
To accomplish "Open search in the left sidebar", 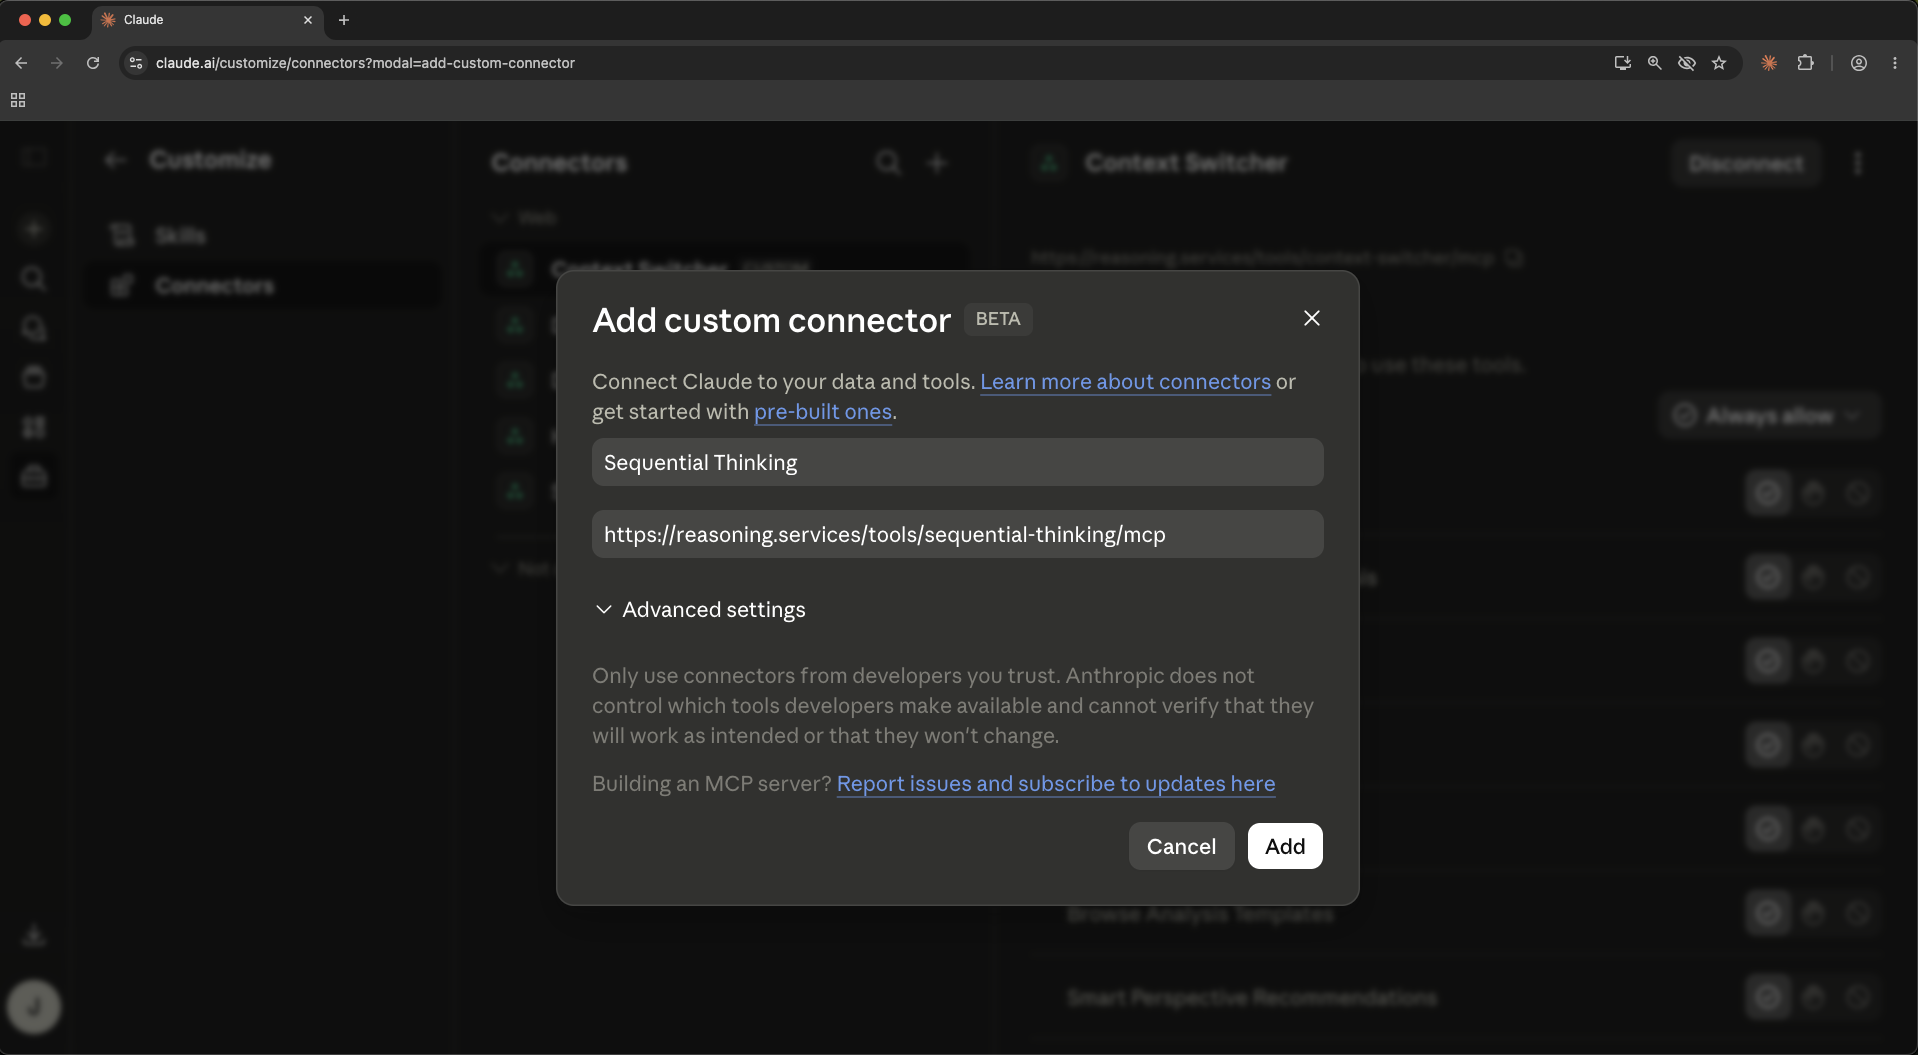I will coord(34,278).
